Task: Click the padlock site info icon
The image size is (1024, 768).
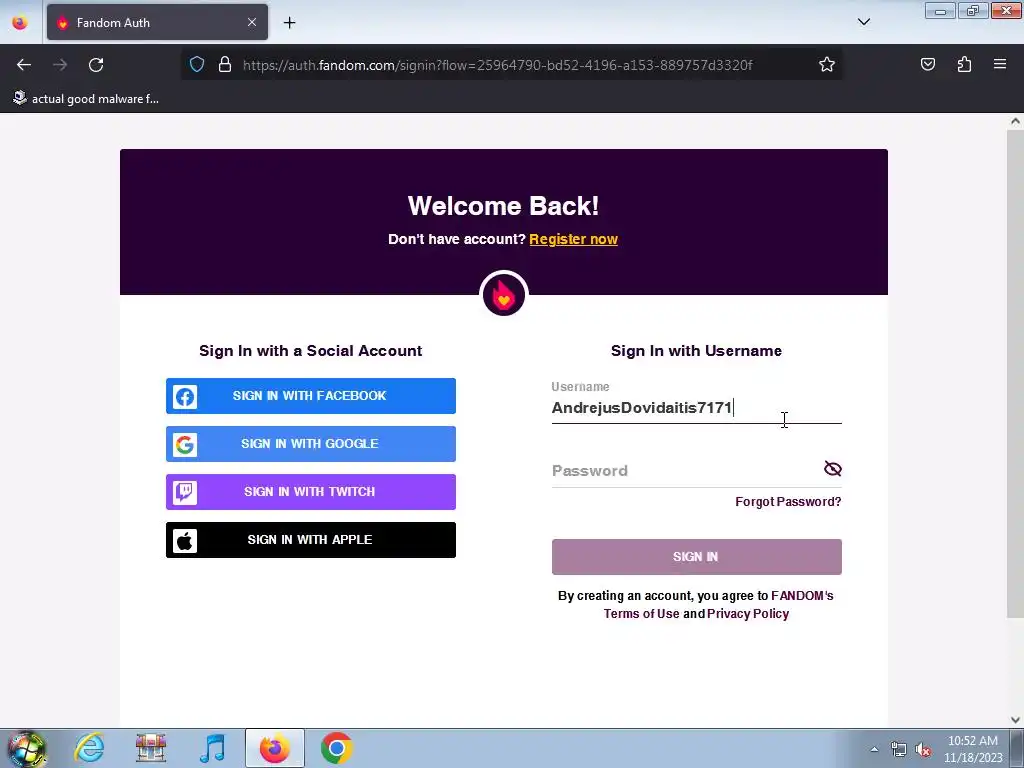Action: tap(225, 65)
